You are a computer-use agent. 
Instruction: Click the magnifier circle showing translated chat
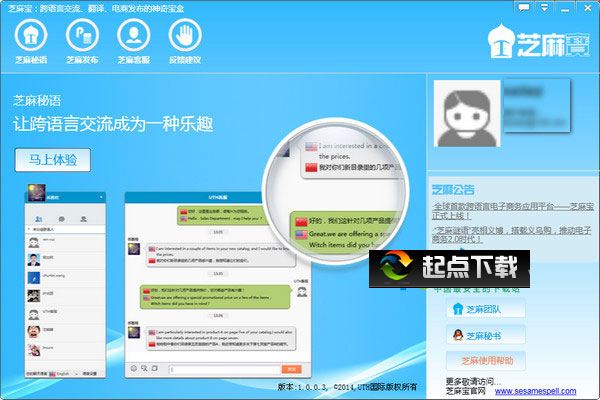[x=336, y=191]
